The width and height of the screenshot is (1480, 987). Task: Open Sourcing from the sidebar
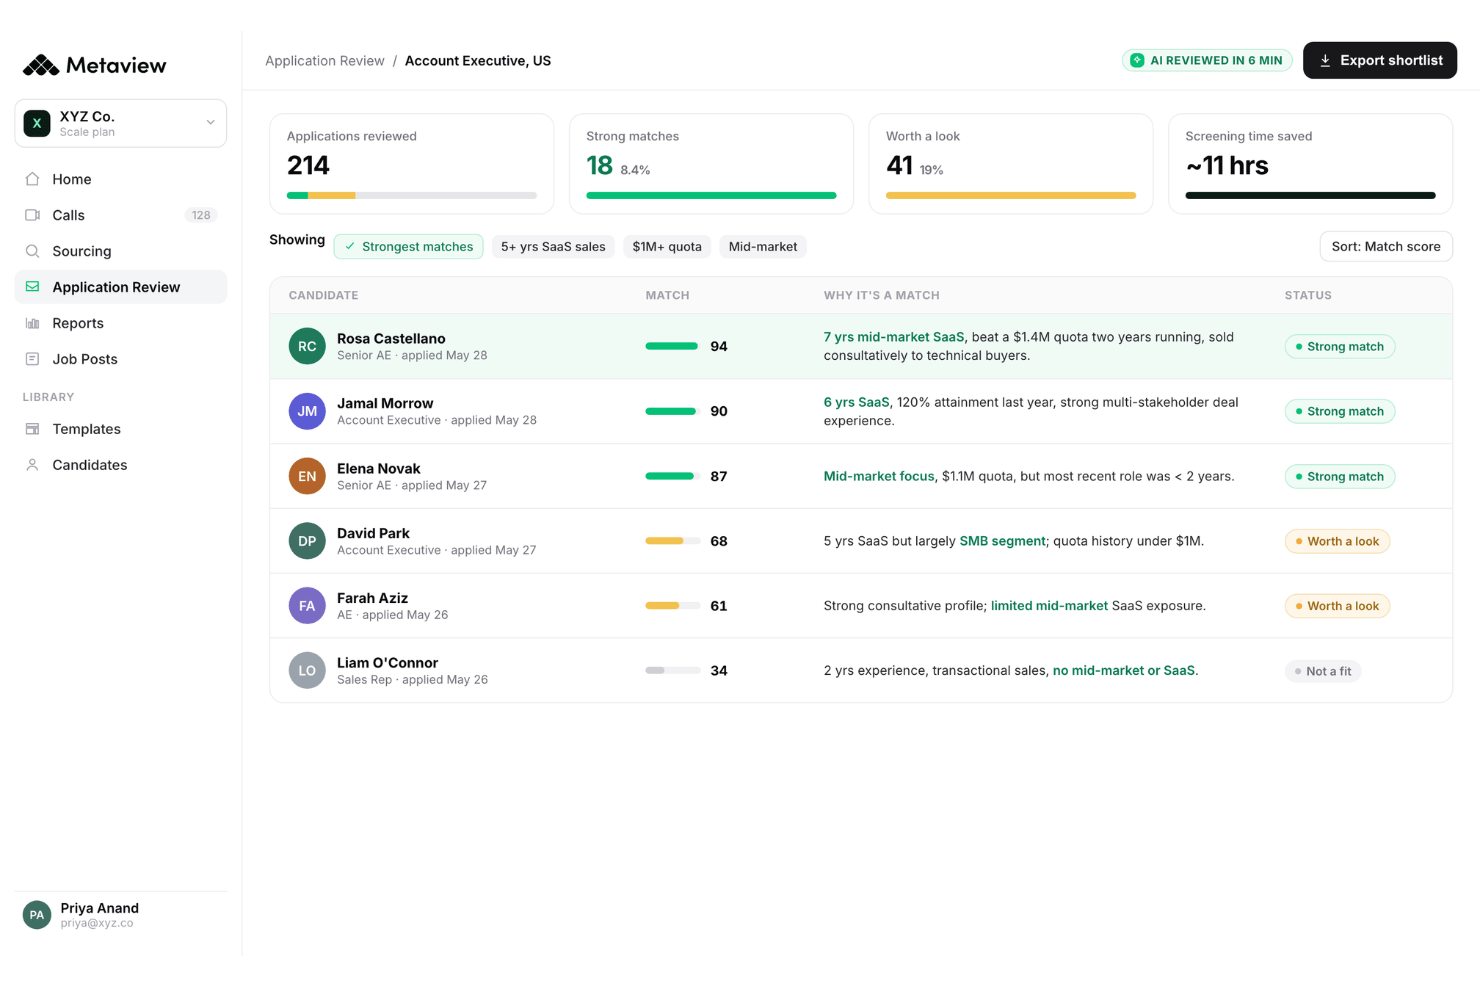pyautogui.click(x=121, y=251)
